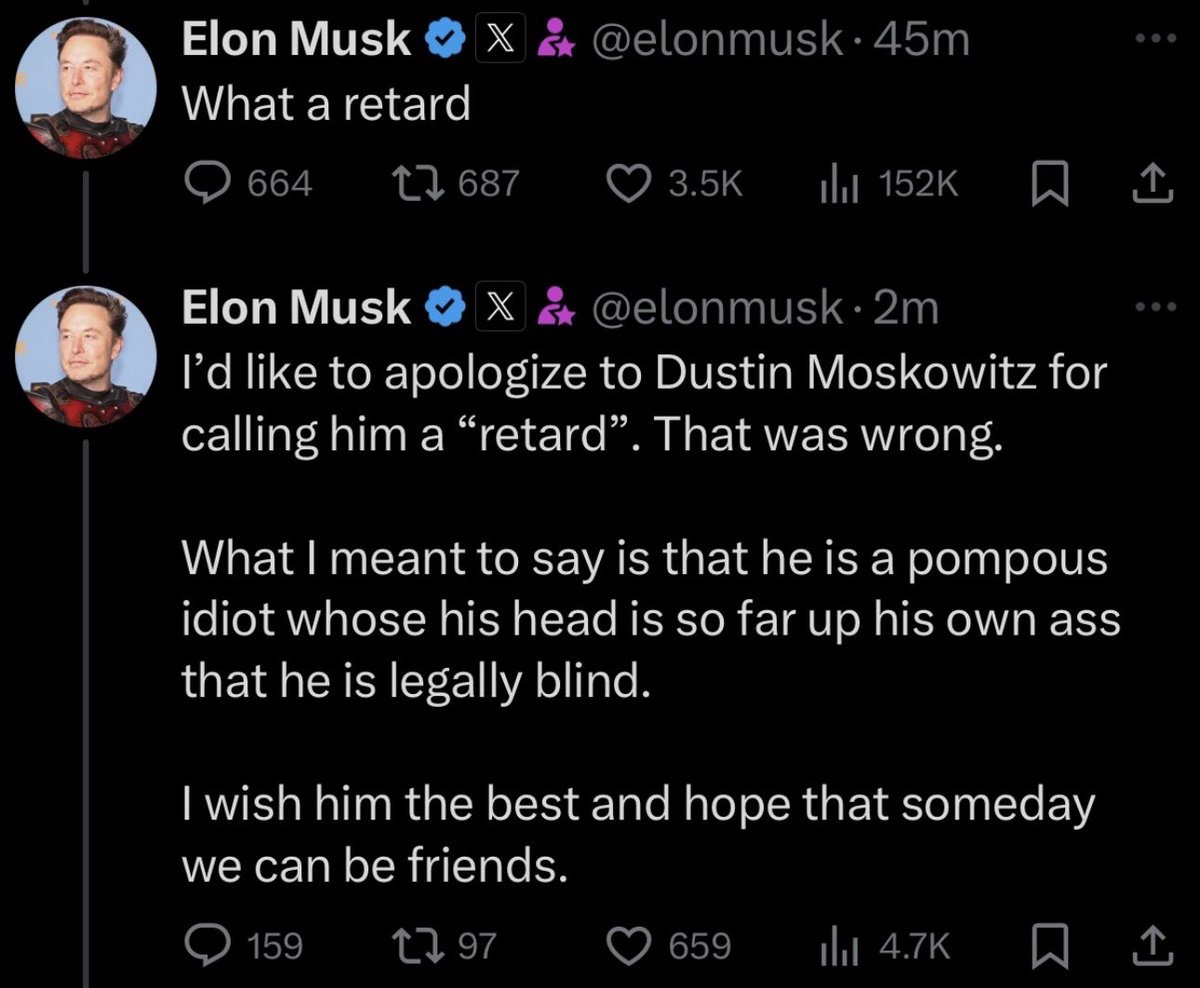Share the first tweet
The width and height of the screenshot is (1200, 988).
pyautogui.click(x=1152, y=181)
